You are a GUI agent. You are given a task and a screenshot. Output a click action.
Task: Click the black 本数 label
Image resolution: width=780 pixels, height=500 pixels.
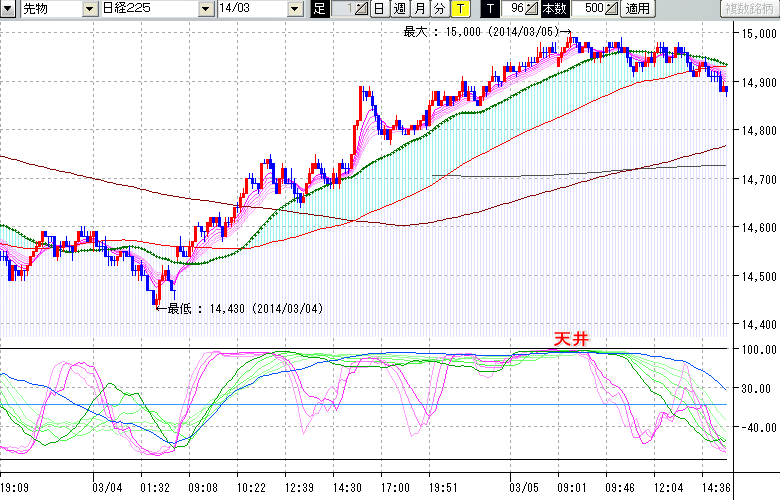(555, 9)
